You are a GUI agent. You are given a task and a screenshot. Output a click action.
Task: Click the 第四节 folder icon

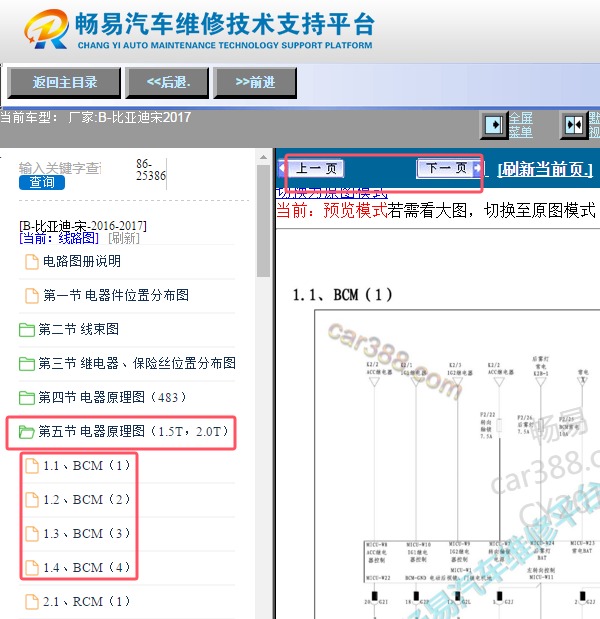coord(26,398)
